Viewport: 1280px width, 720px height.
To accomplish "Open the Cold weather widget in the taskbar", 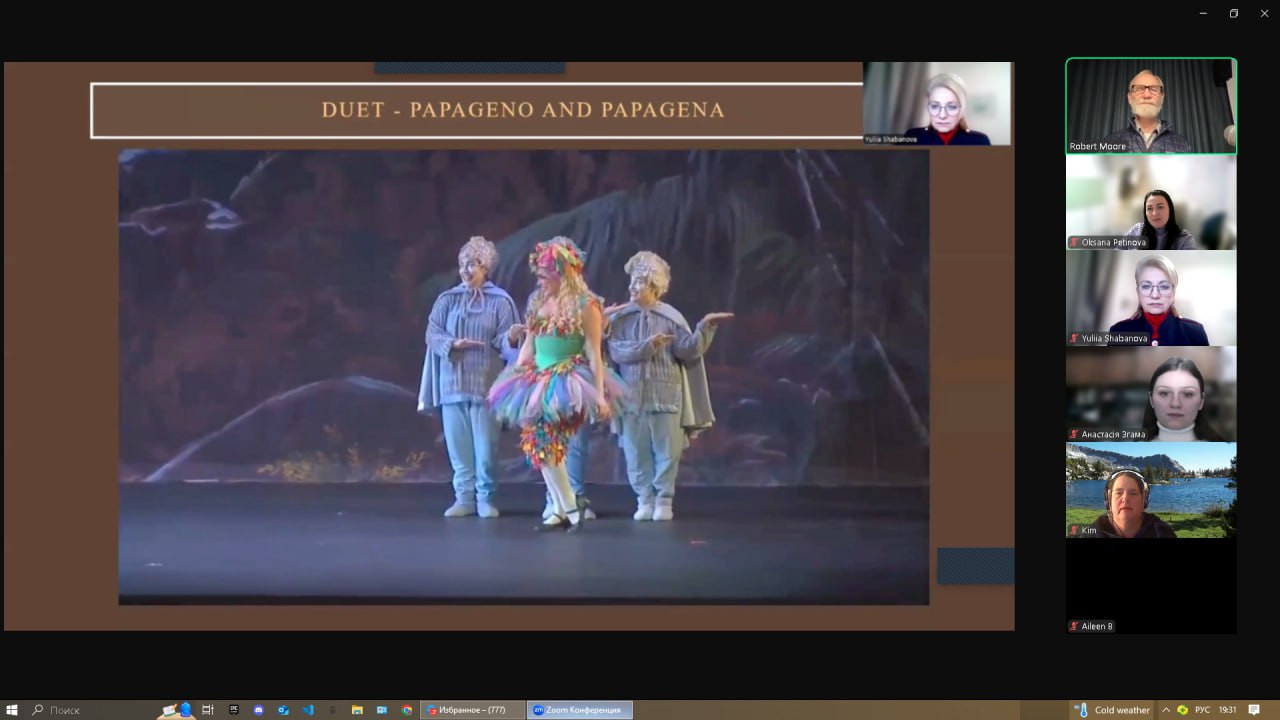I will click(x=1112, y=710).
